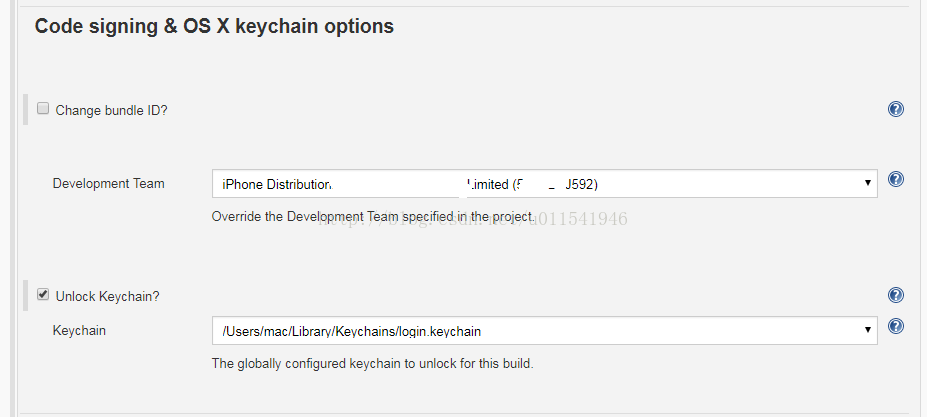Click the 'Change bundle ID?' label text

click(x=111, y=111)
